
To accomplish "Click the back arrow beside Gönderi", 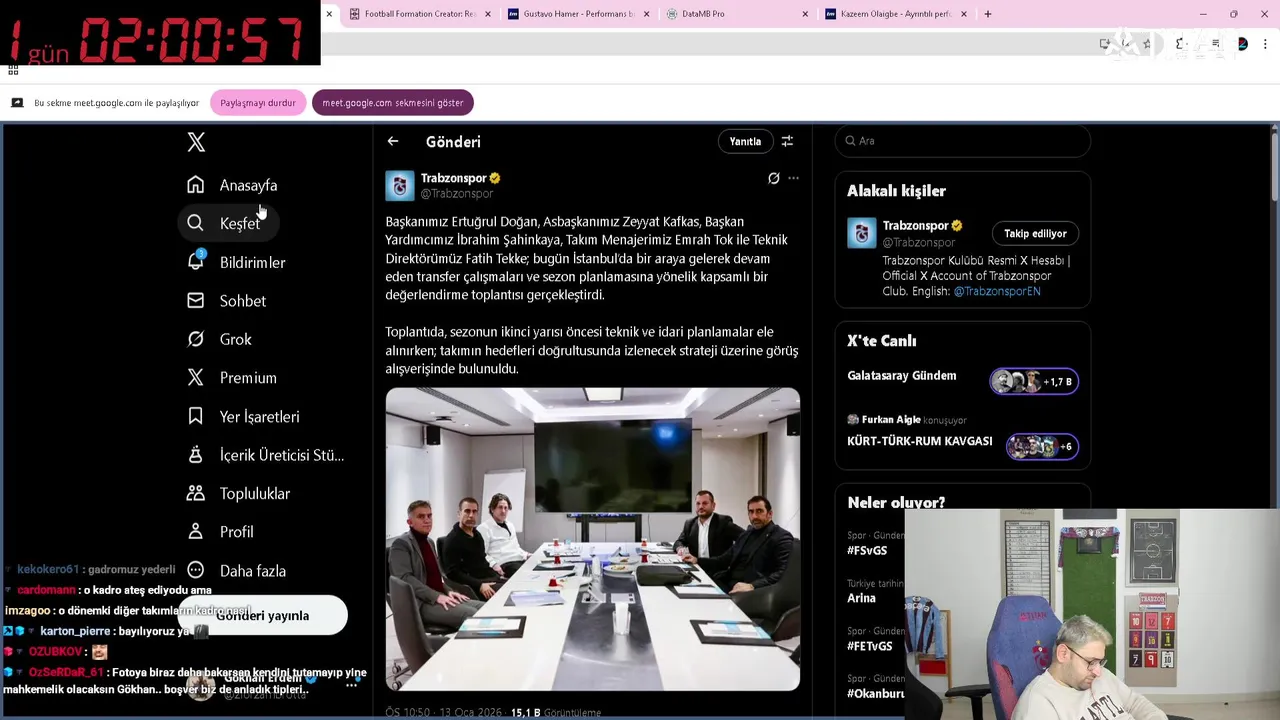I will 393,142.
